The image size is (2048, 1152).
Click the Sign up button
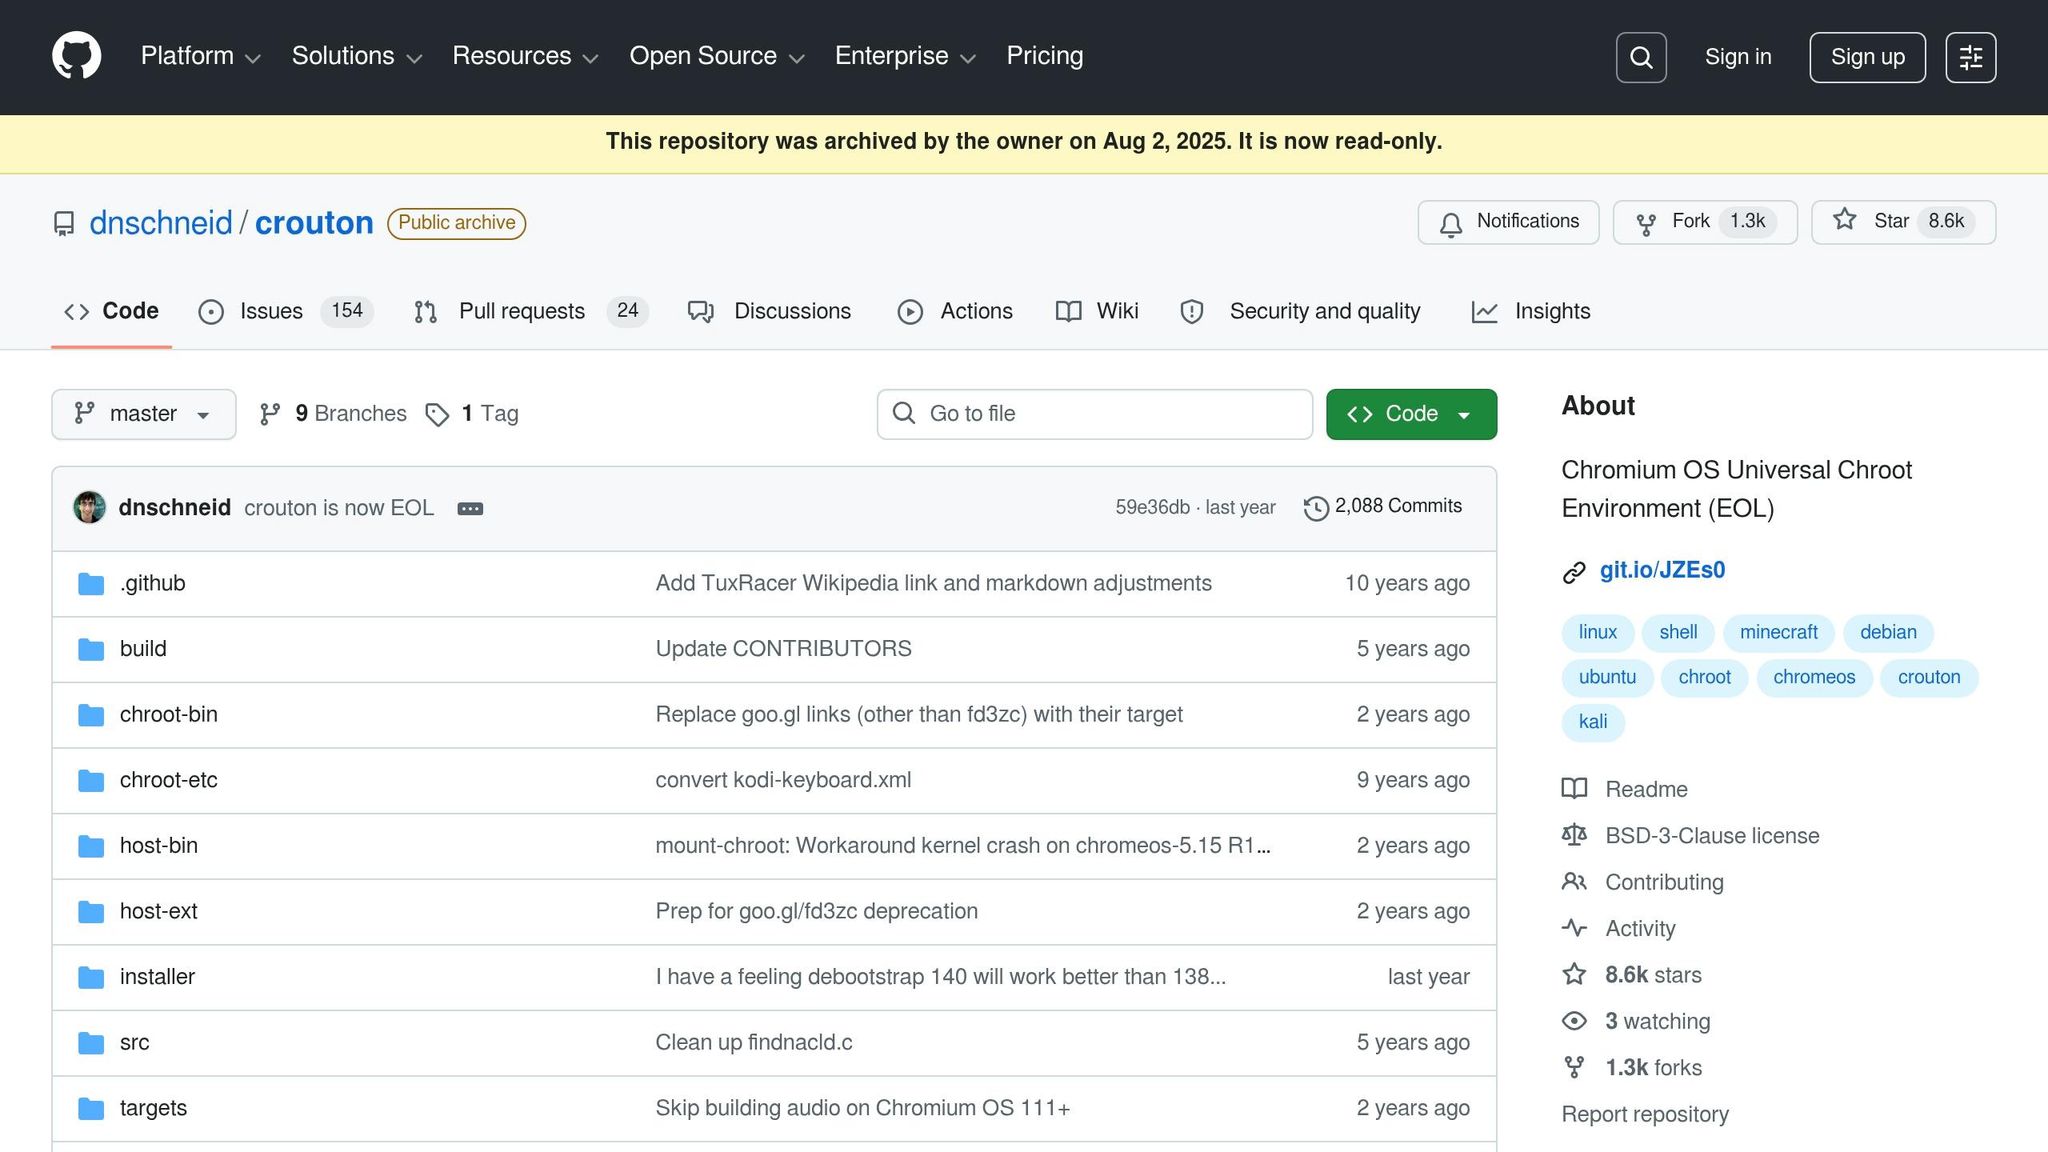coord(1867,57)
